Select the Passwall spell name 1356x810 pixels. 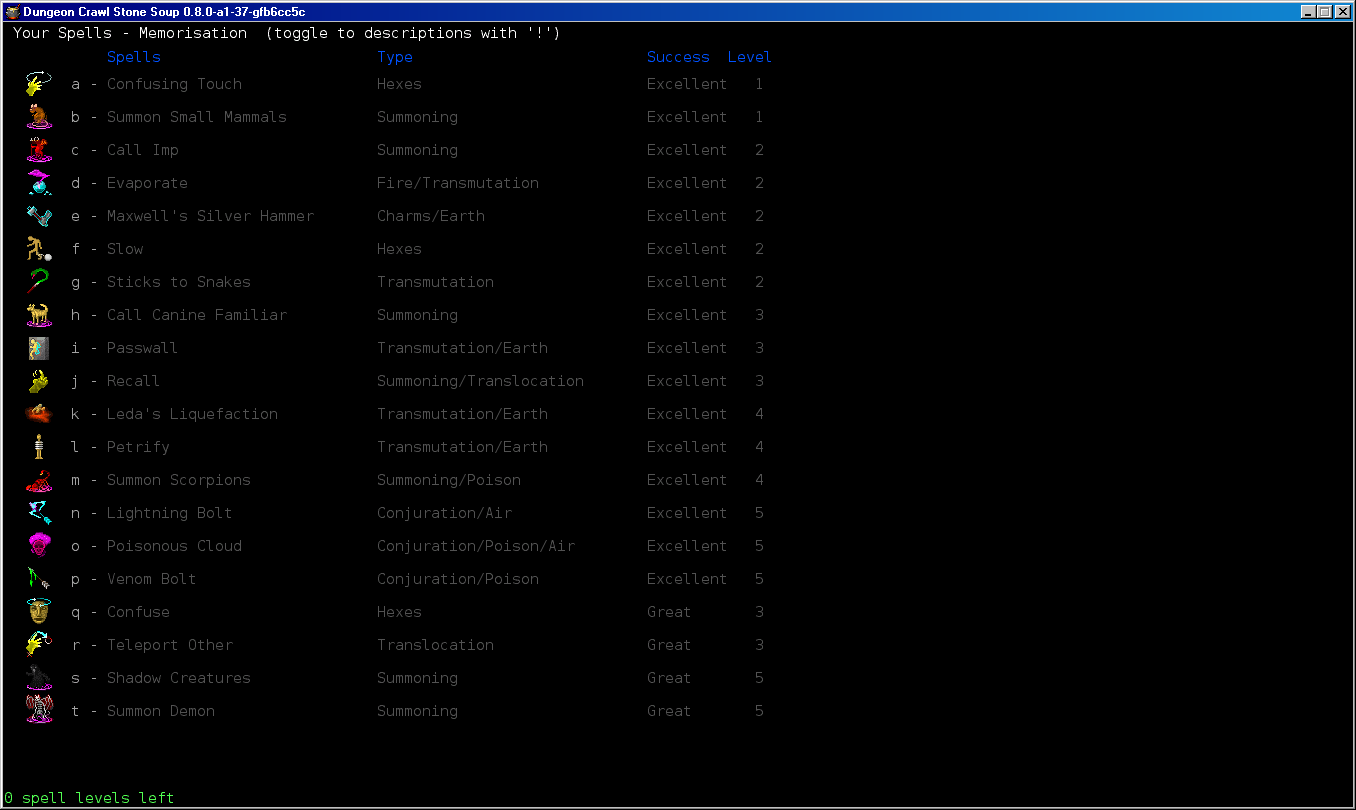click(143, 348)
